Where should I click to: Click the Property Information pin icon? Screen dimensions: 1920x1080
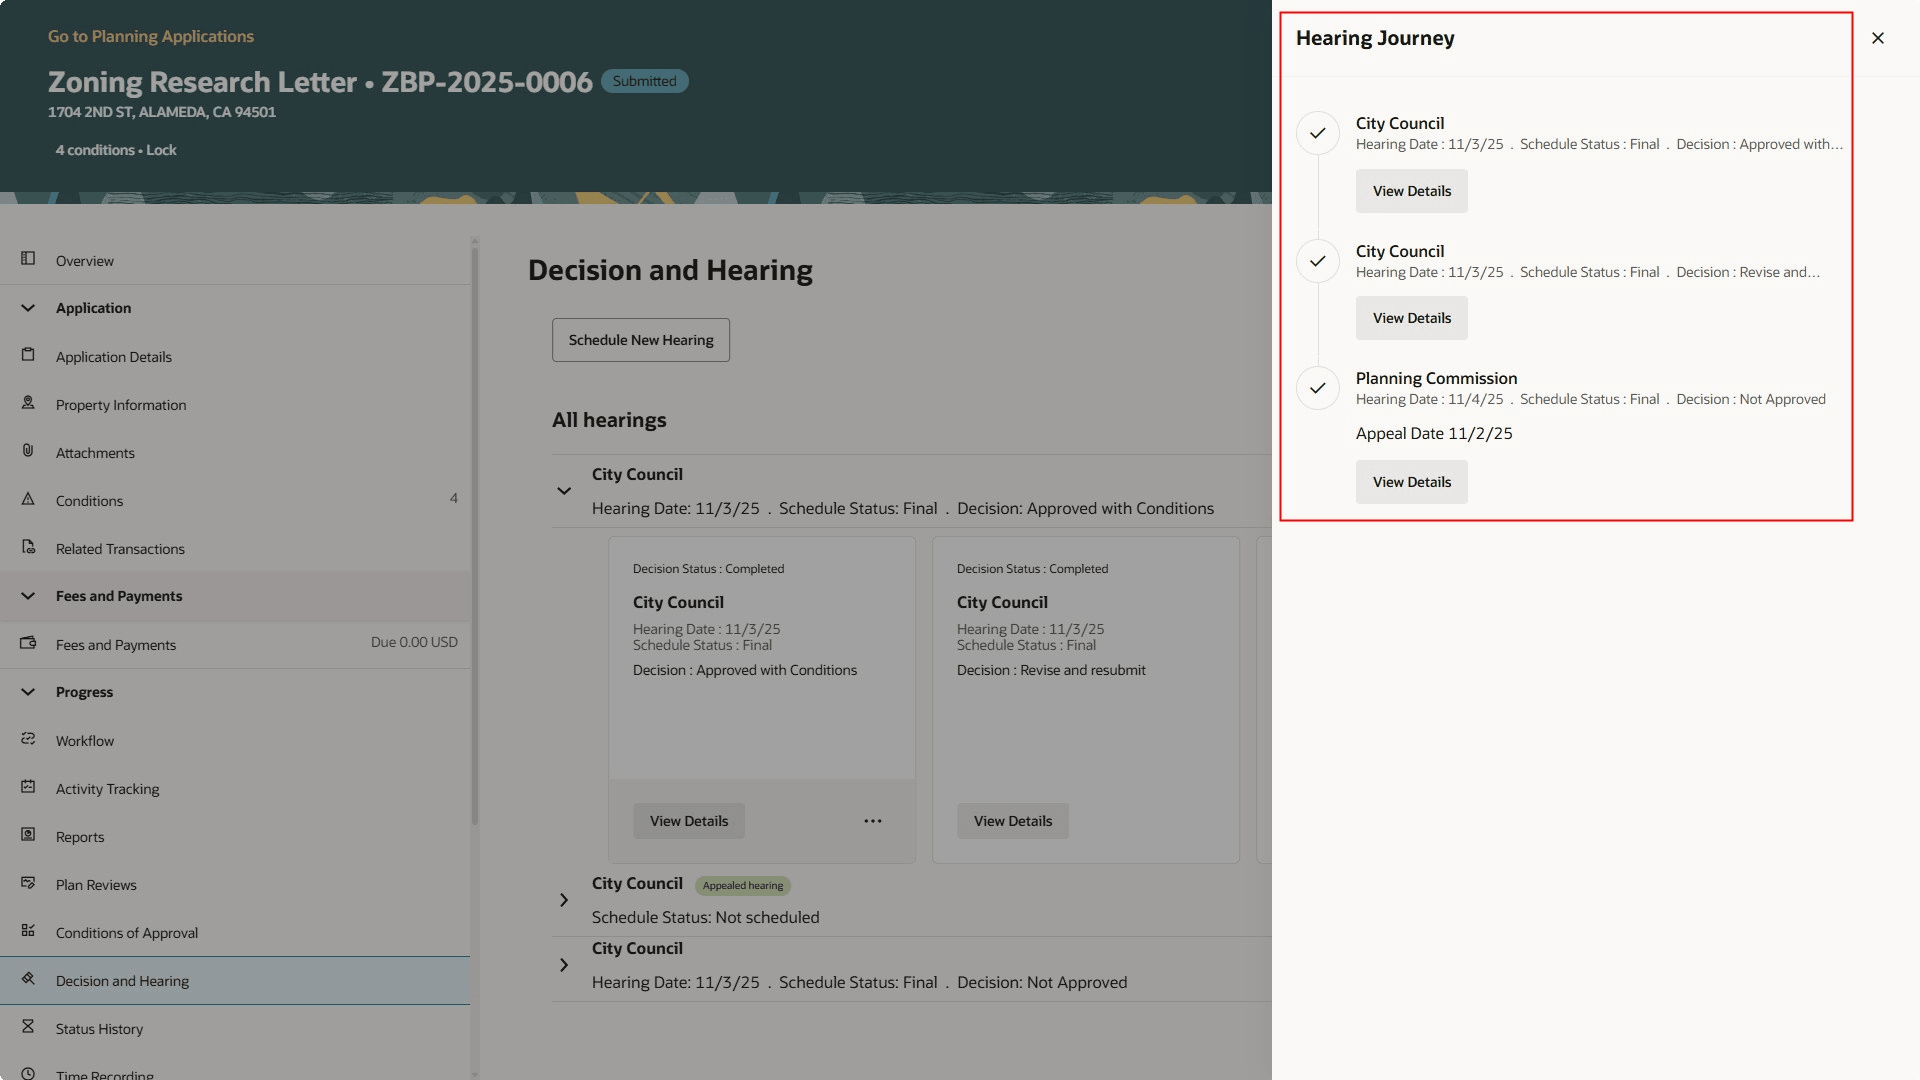(28, 403)
